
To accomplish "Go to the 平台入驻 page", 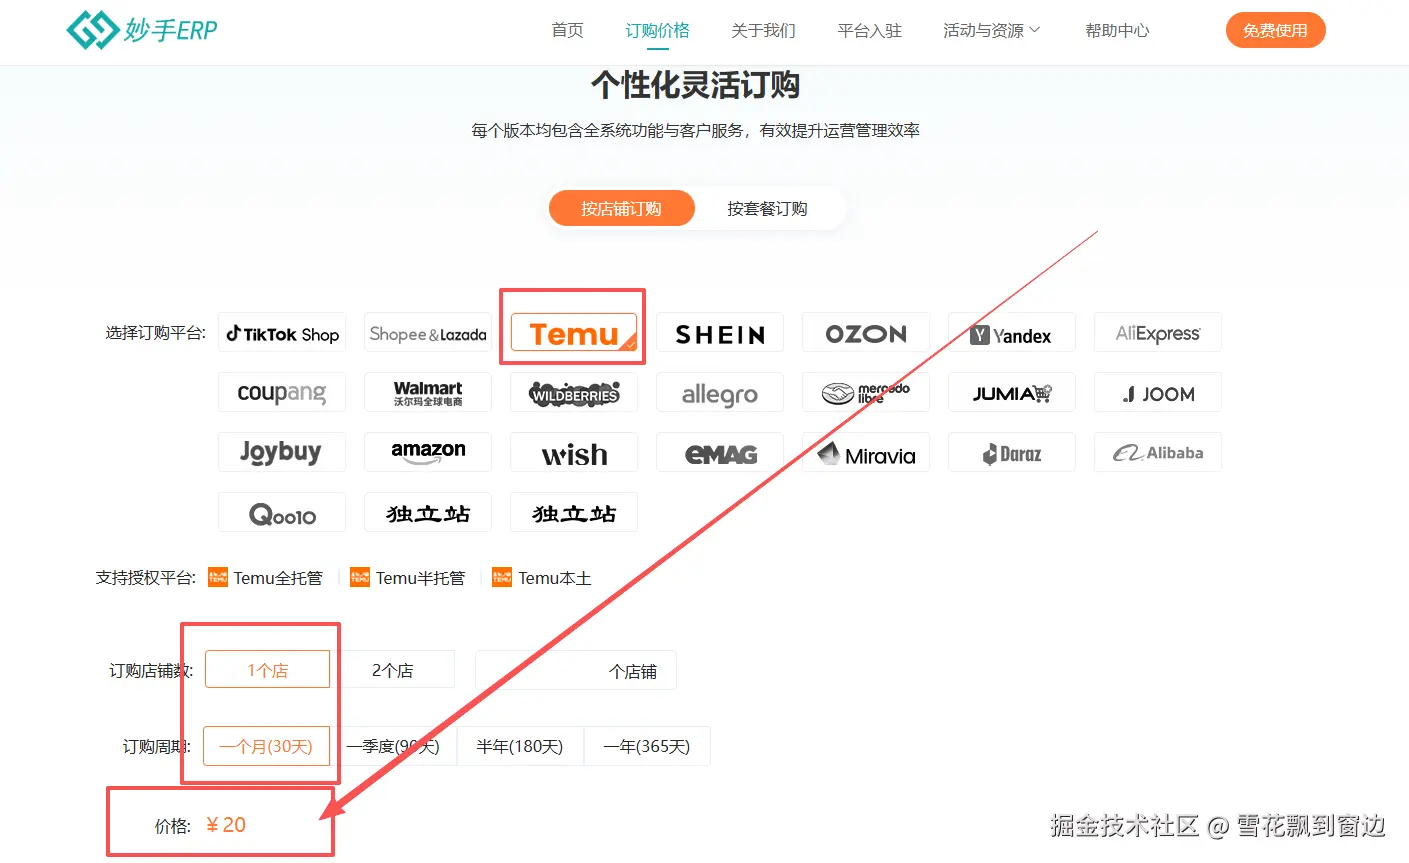I will click(x=869, y=30).
